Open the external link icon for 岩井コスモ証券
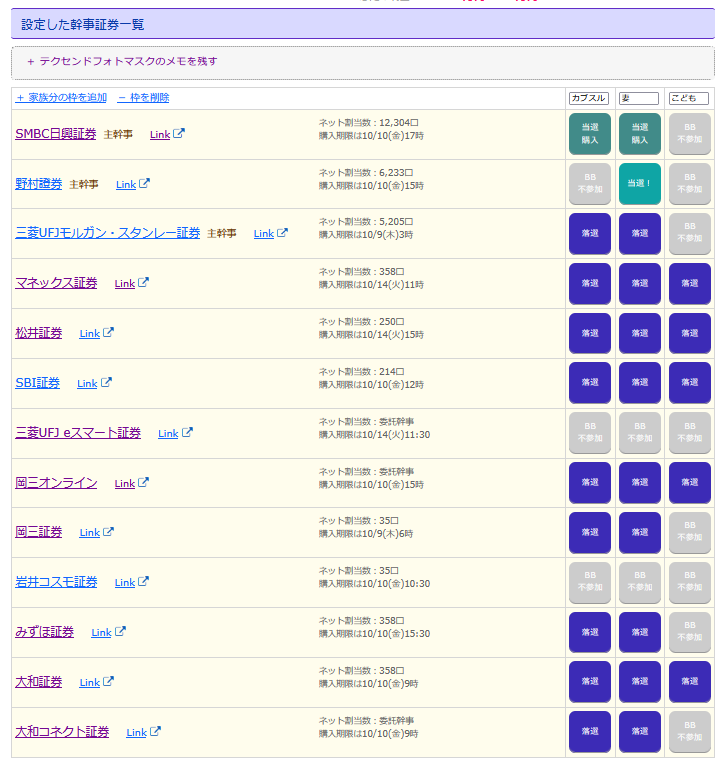The height and width of the screenshot is (759, 724). (x=143, y=581)
